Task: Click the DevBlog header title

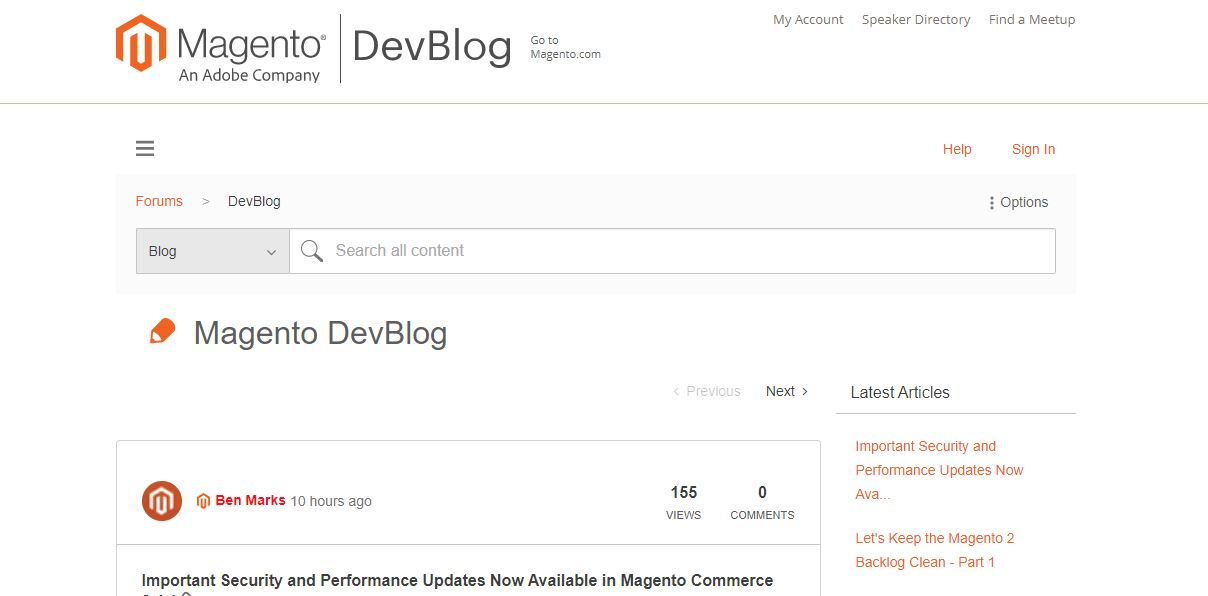Action: click(x=432, y=47)
